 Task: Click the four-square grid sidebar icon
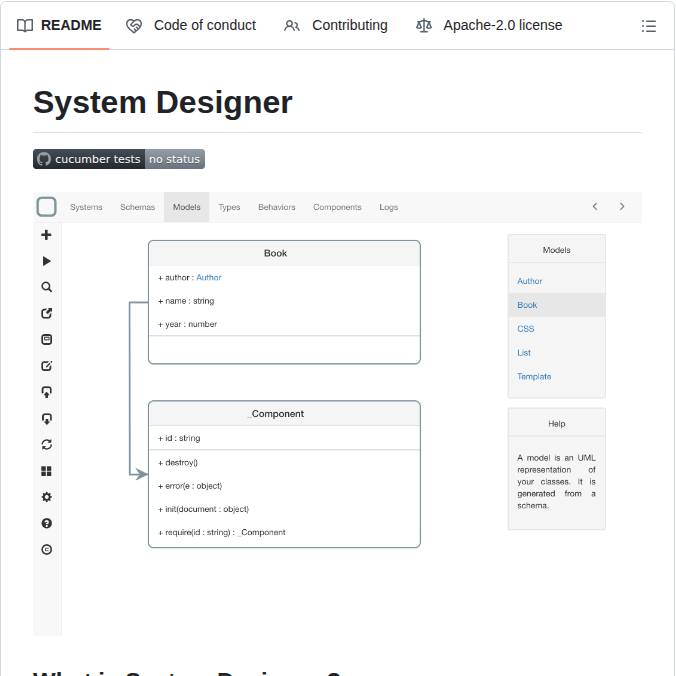(x=47, y=471)
